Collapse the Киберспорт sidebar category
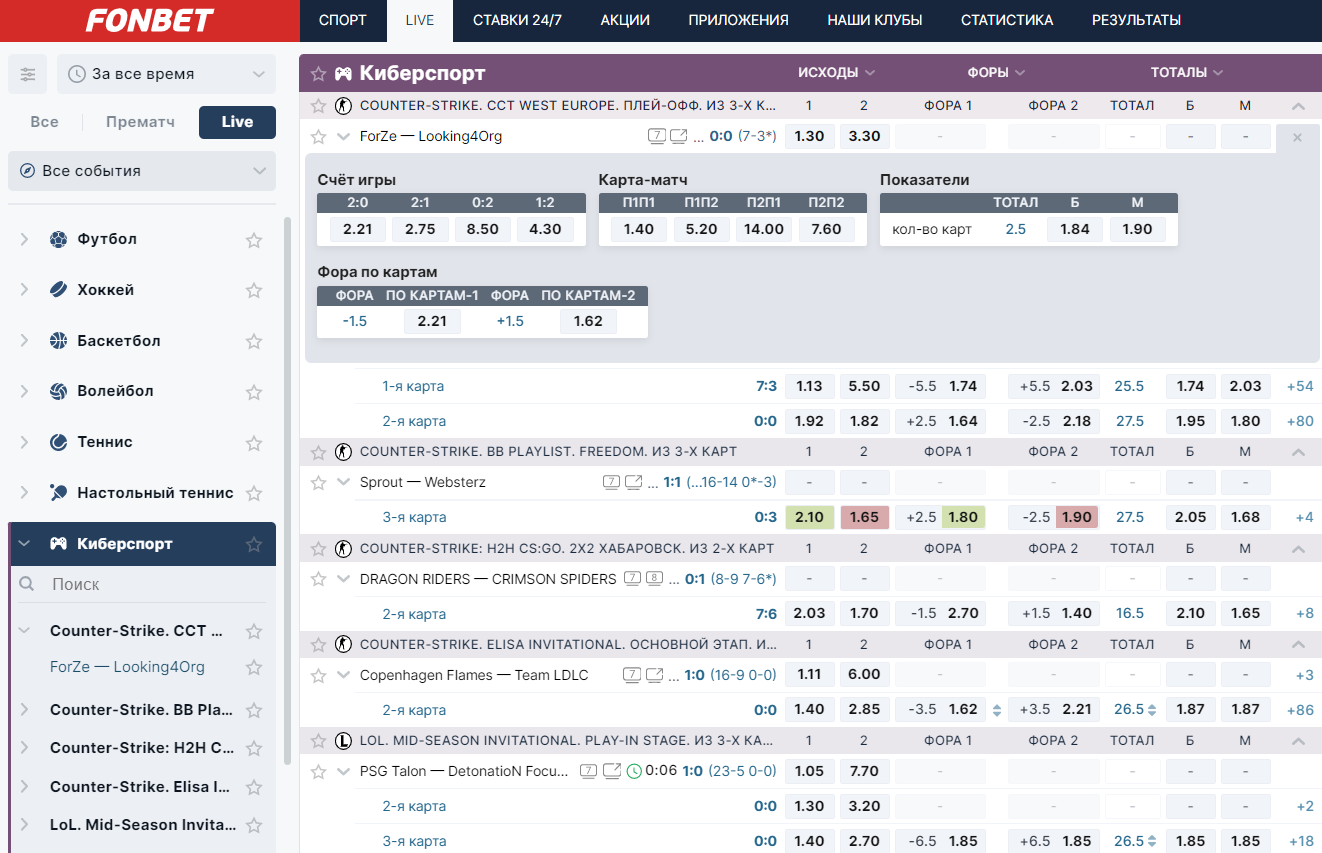The height and width of the screenshot is (853, 1322). (x=24, y=544)
